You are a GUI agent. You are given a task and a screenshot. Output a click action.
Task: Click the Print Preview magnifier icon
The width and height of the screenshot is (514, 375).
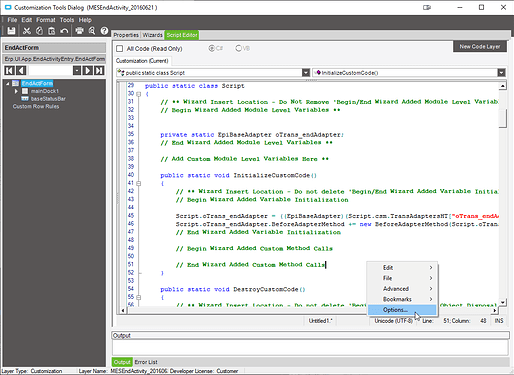(x=92, y=31)
